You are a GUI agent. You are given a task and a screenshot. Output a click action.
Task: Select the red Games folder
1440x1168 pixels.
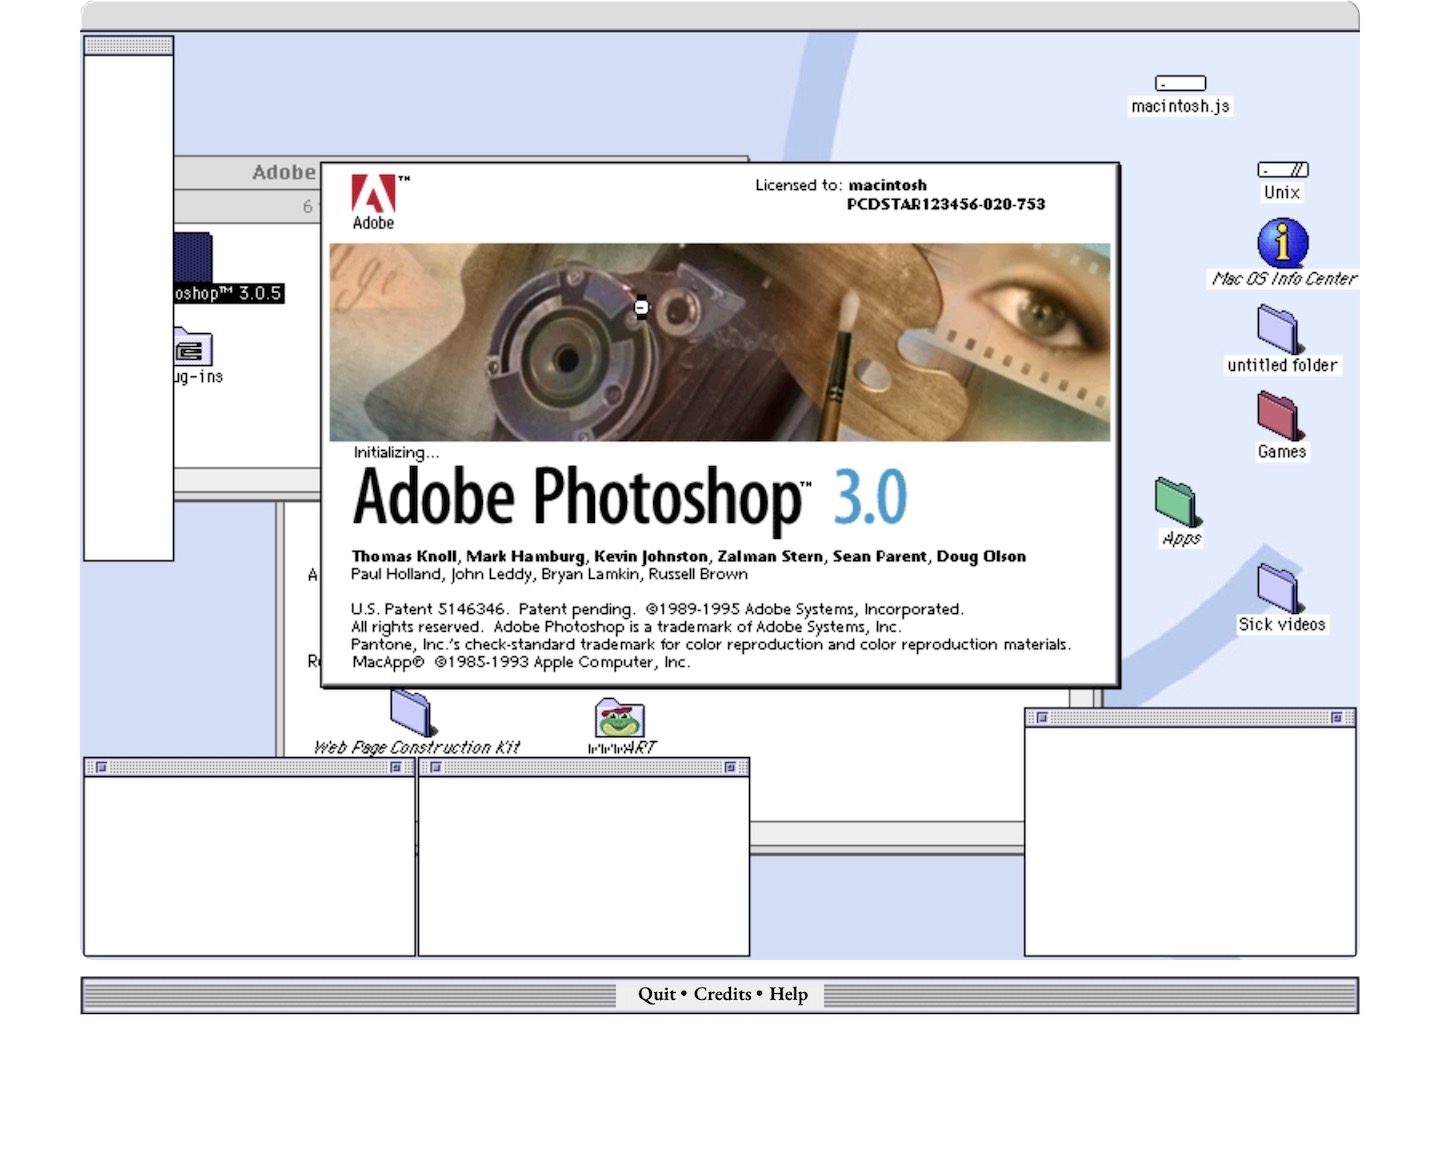click(x=1279, y=416)
